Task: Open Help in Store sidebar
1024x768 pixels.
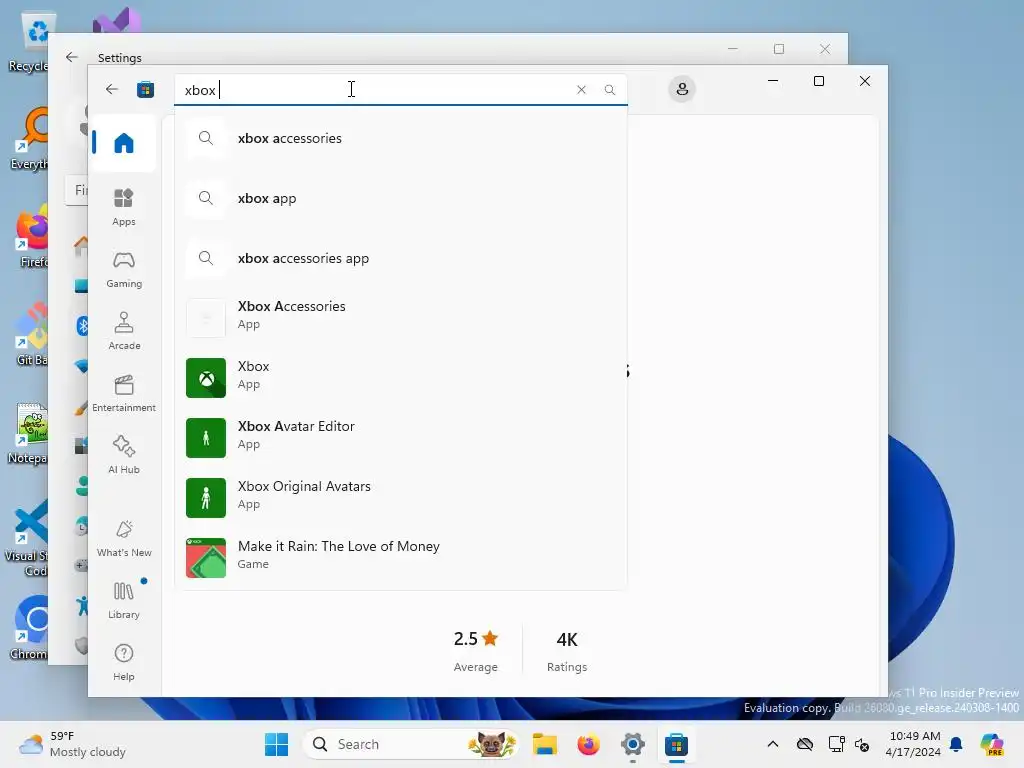Action: click(123, 662)
